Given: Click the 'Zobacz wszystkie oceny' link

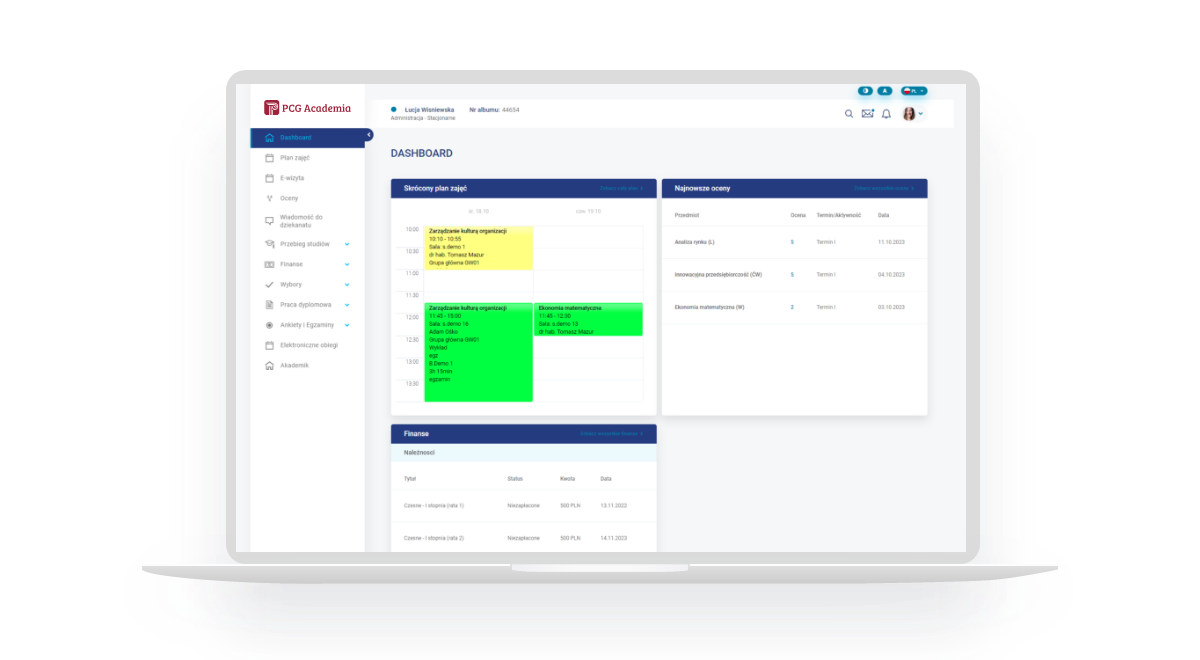Looking at the screenshot, I should click(883, 188).
